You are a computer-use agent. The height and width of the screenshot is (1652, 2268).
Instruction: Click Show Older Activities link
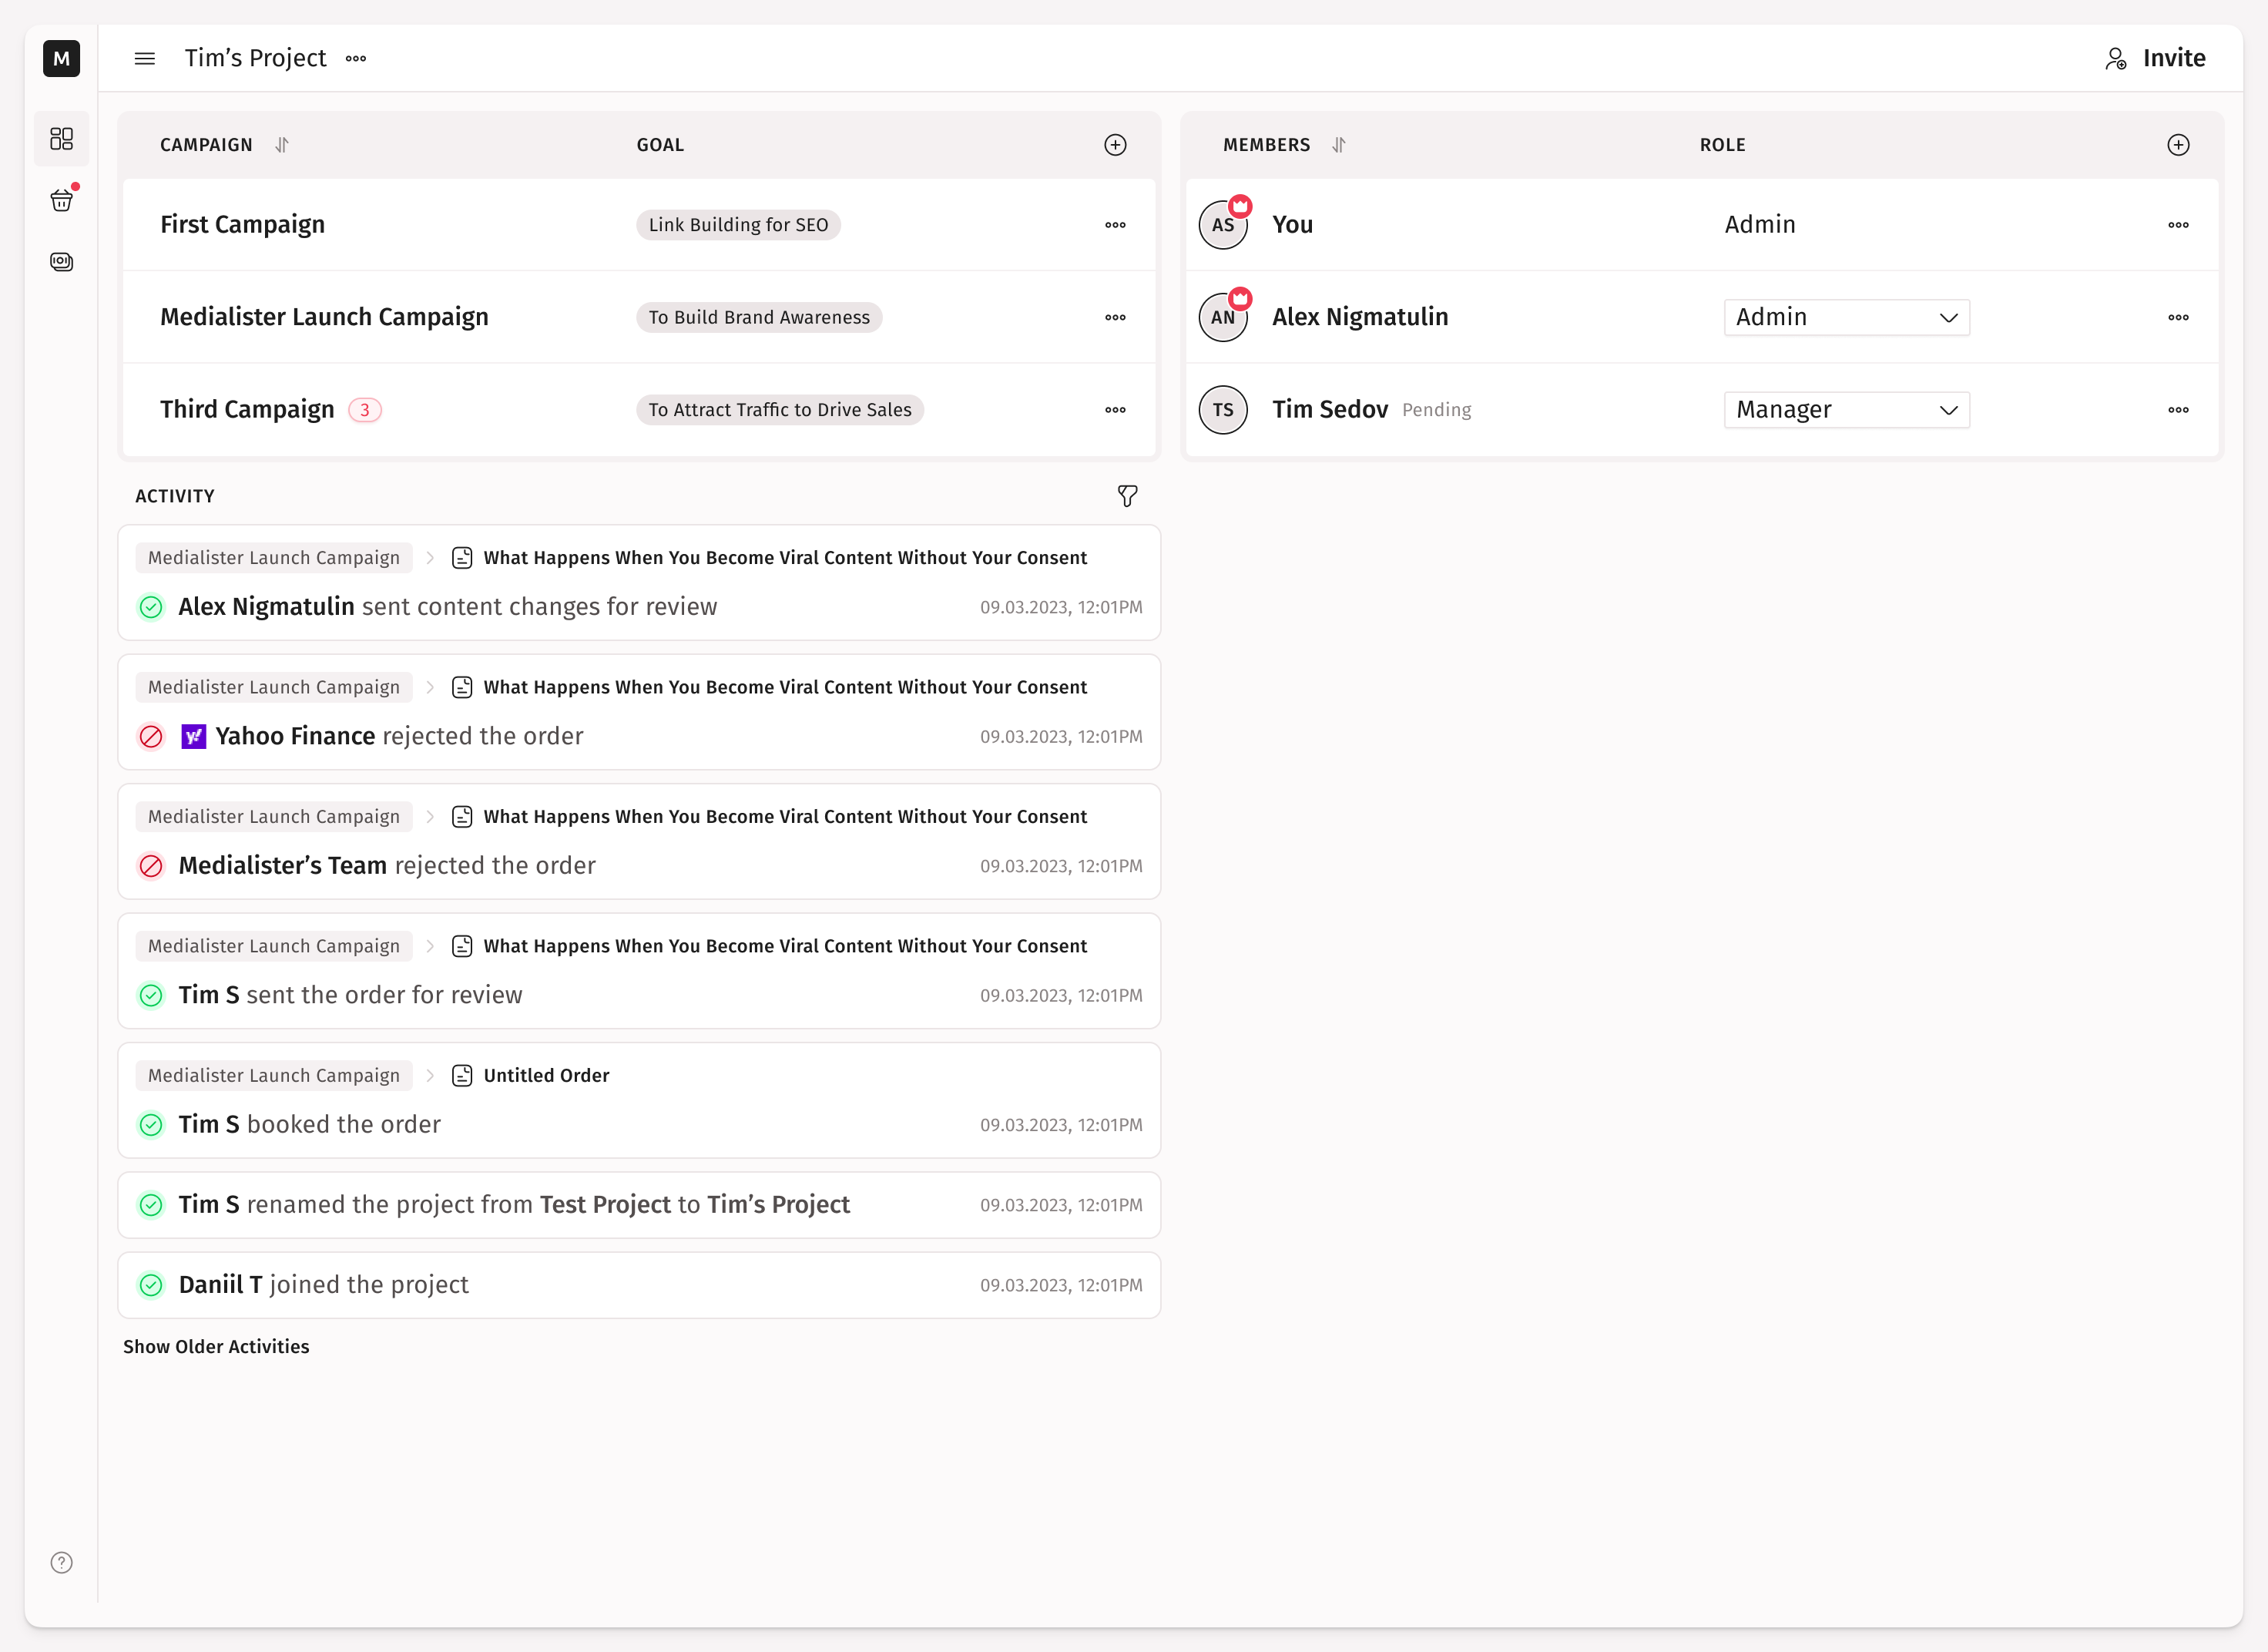[216, 1346]
